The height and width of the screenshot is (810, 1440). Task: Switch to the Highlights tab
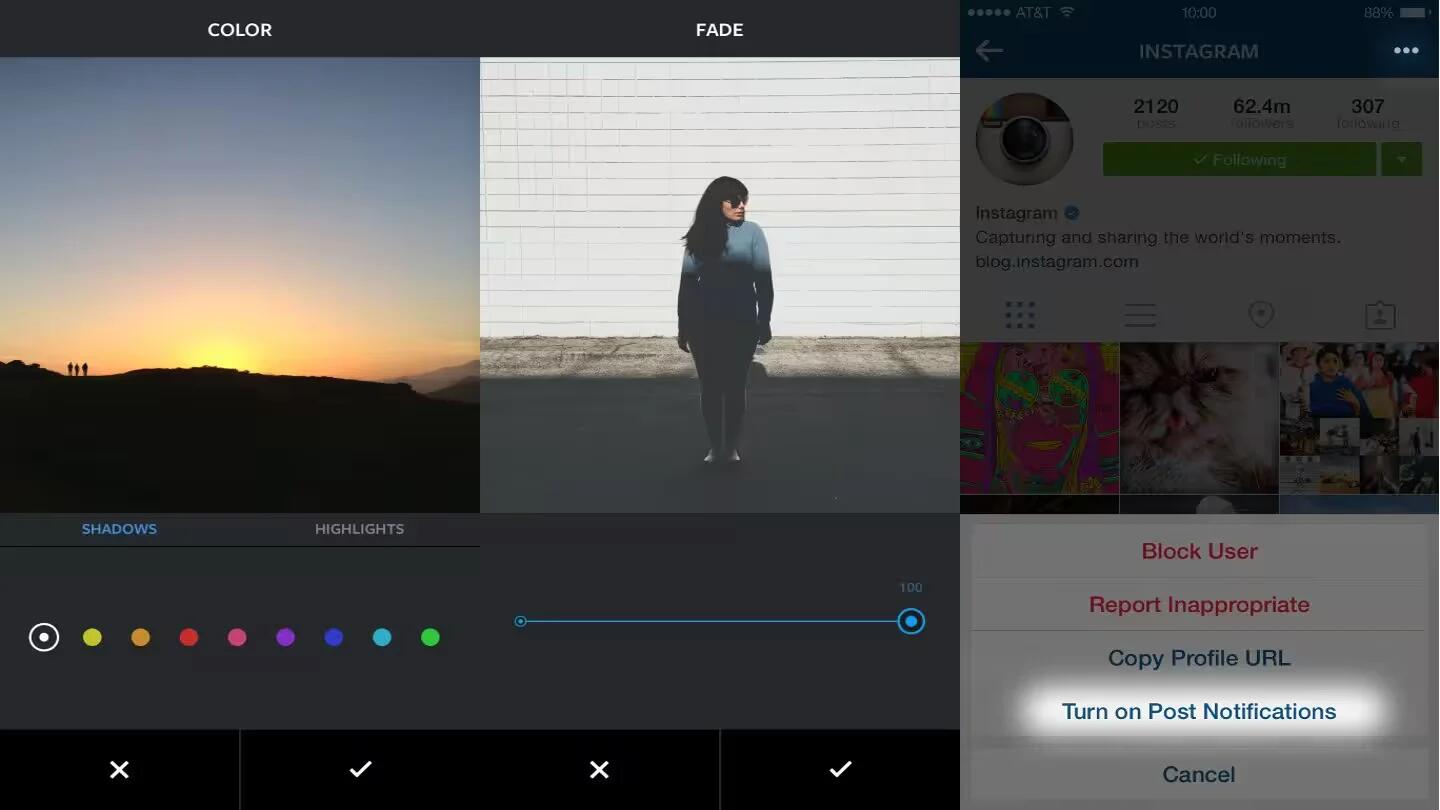coord(359,529)
